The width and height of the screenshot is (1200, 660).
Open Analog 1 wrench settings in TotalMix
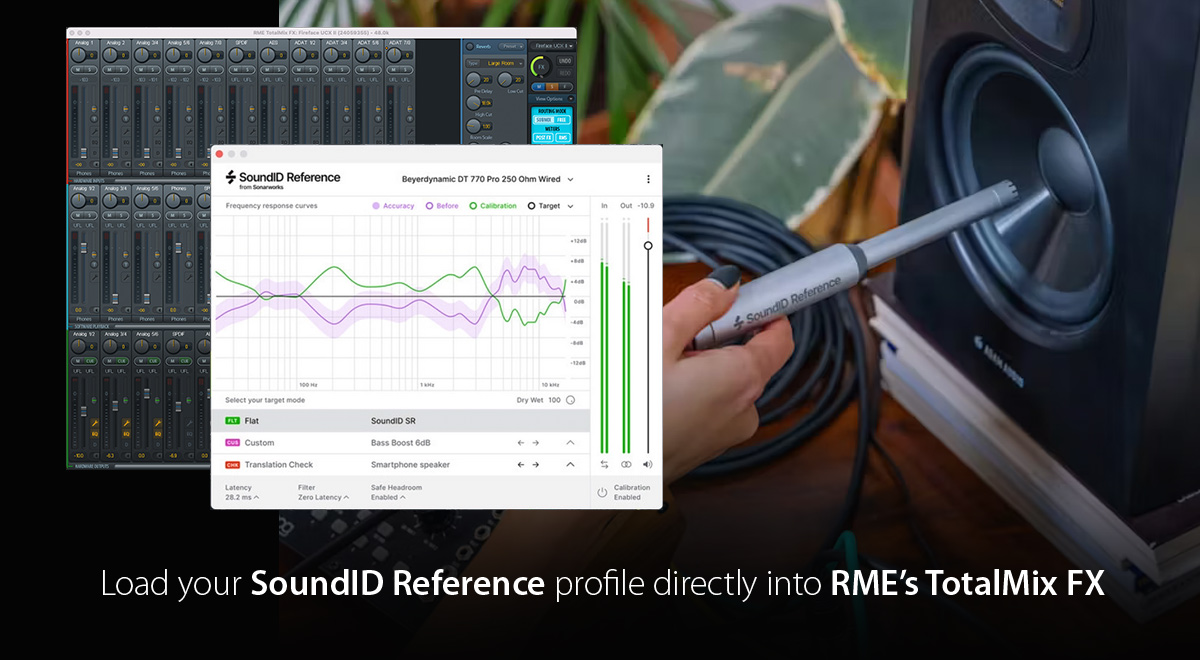96,131
